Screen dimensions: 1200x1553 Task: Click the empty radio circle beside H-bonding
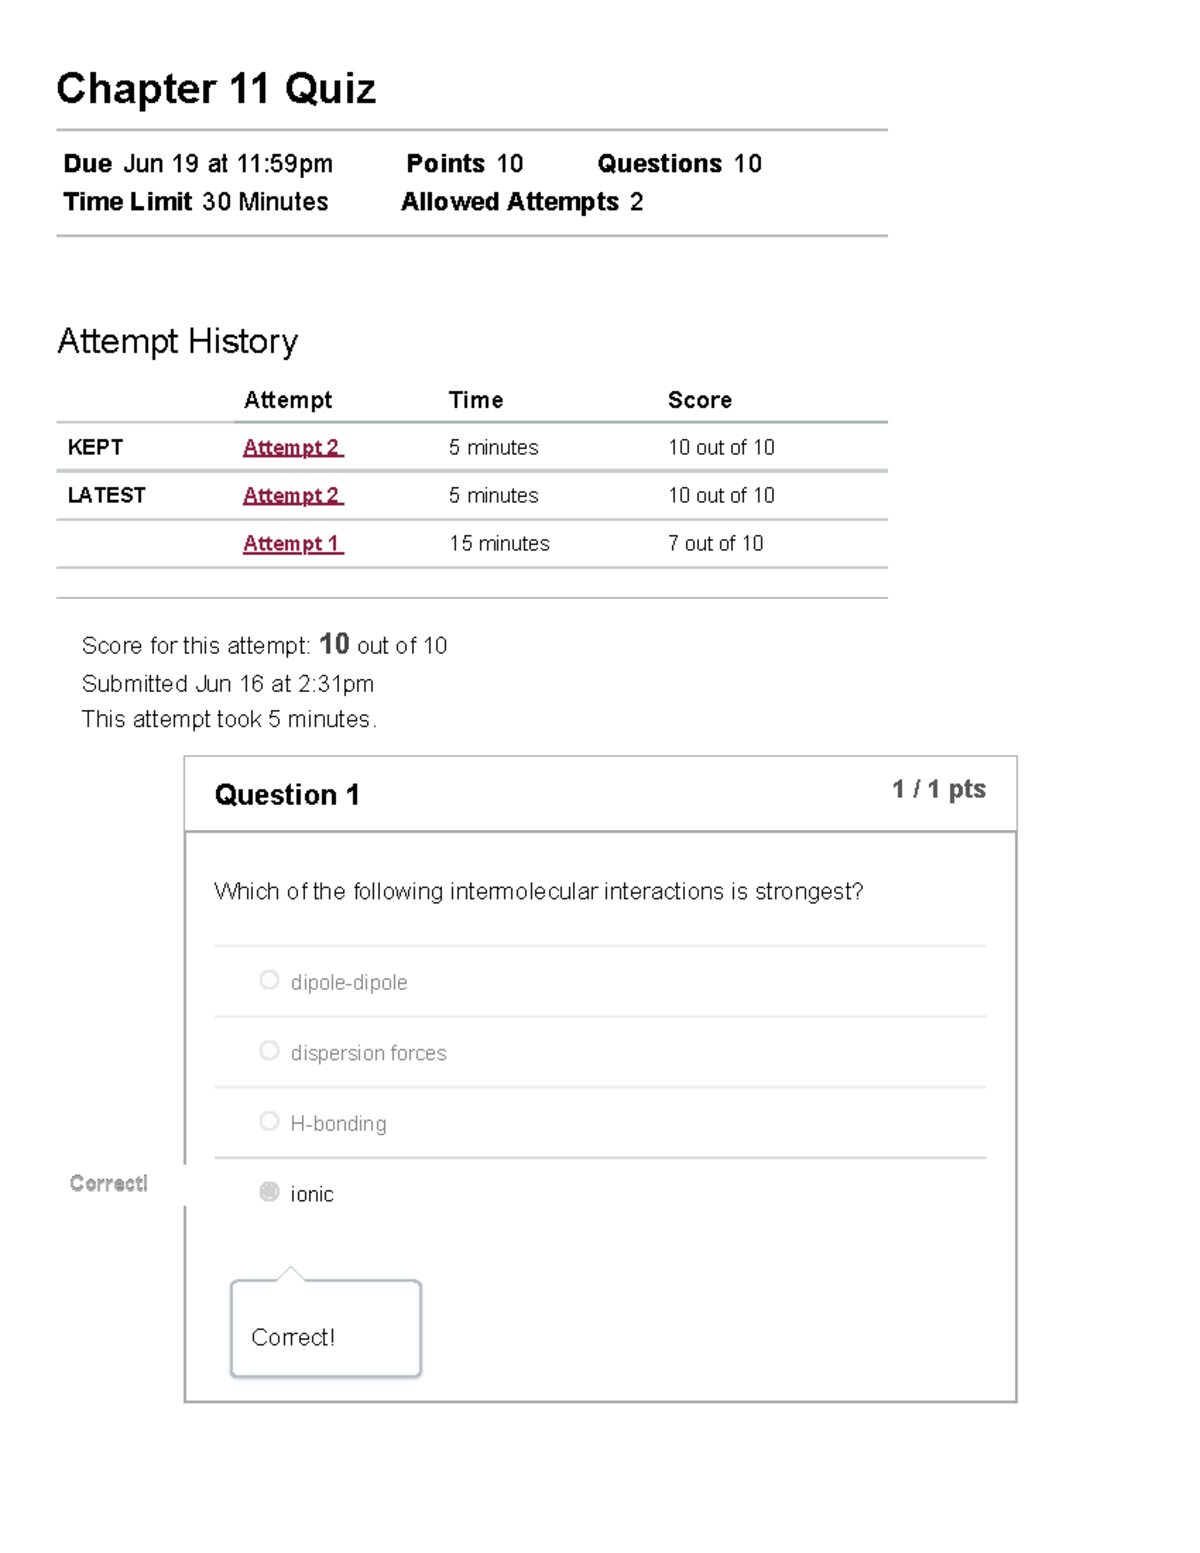click(x=268, y=1121)
